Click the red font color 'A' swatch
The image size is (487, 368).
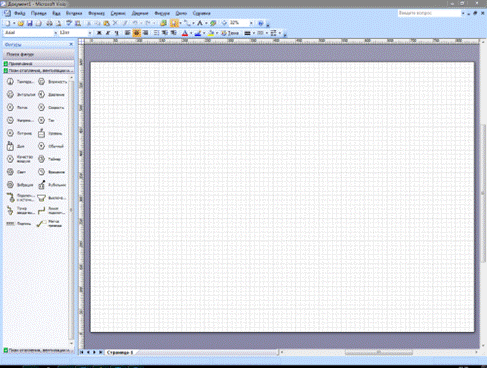[x=185, y=33]
